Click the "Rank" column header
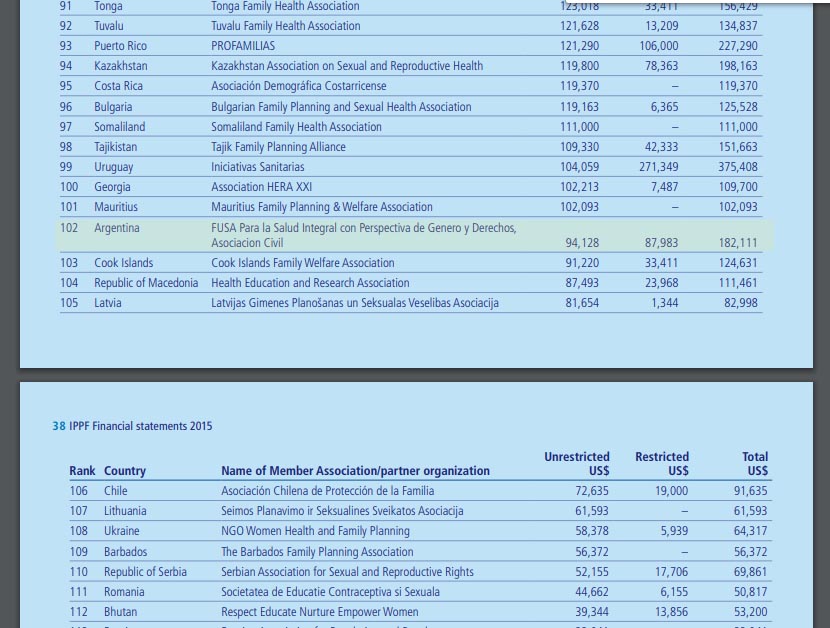Image resolution: width=830 pixels, height=628 pixels. tap(82, 471)
